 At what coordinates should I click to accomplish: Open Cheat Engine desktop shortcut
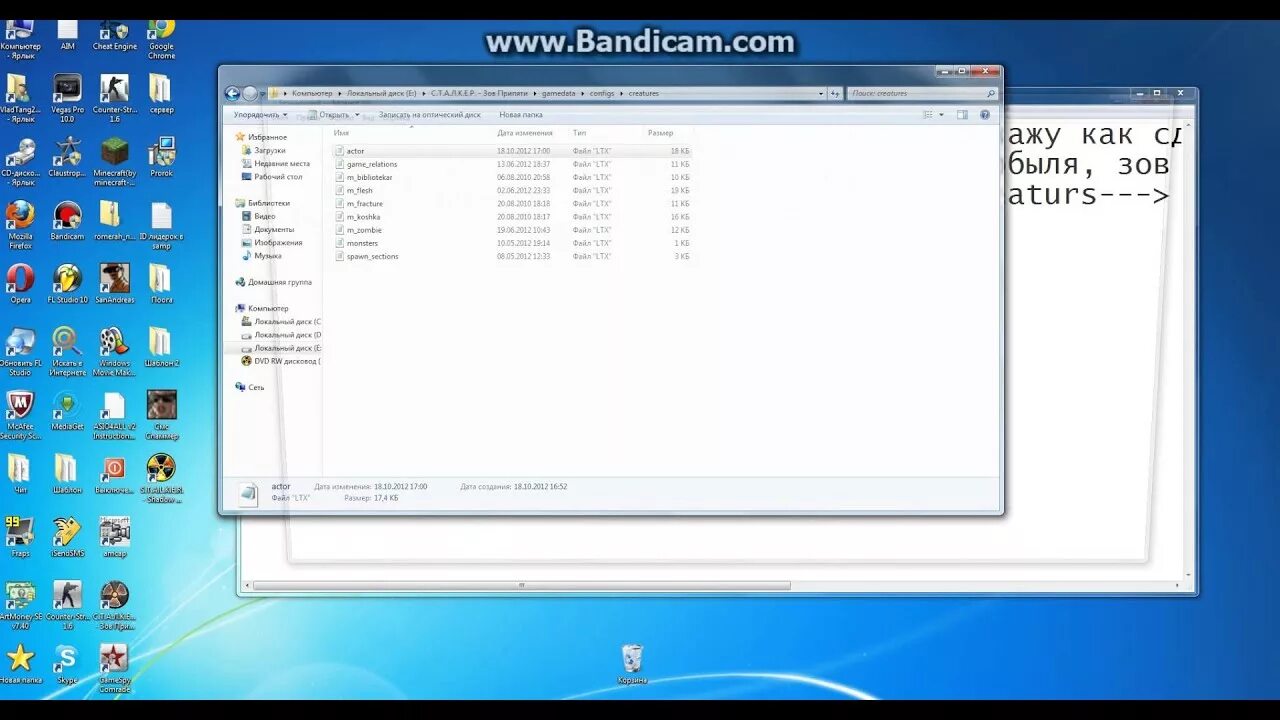click(114, 35)
